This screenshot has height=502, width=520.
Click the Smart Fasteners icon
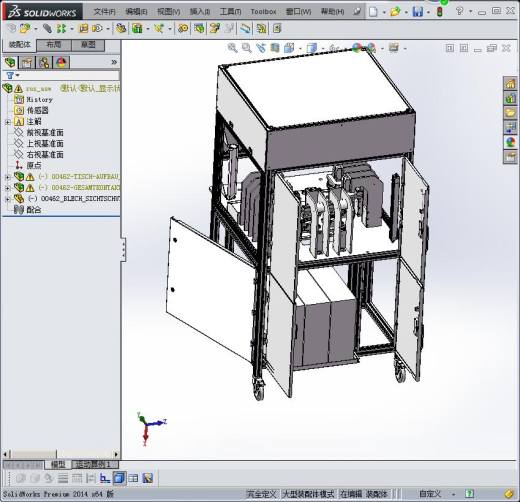click(83, 29)
